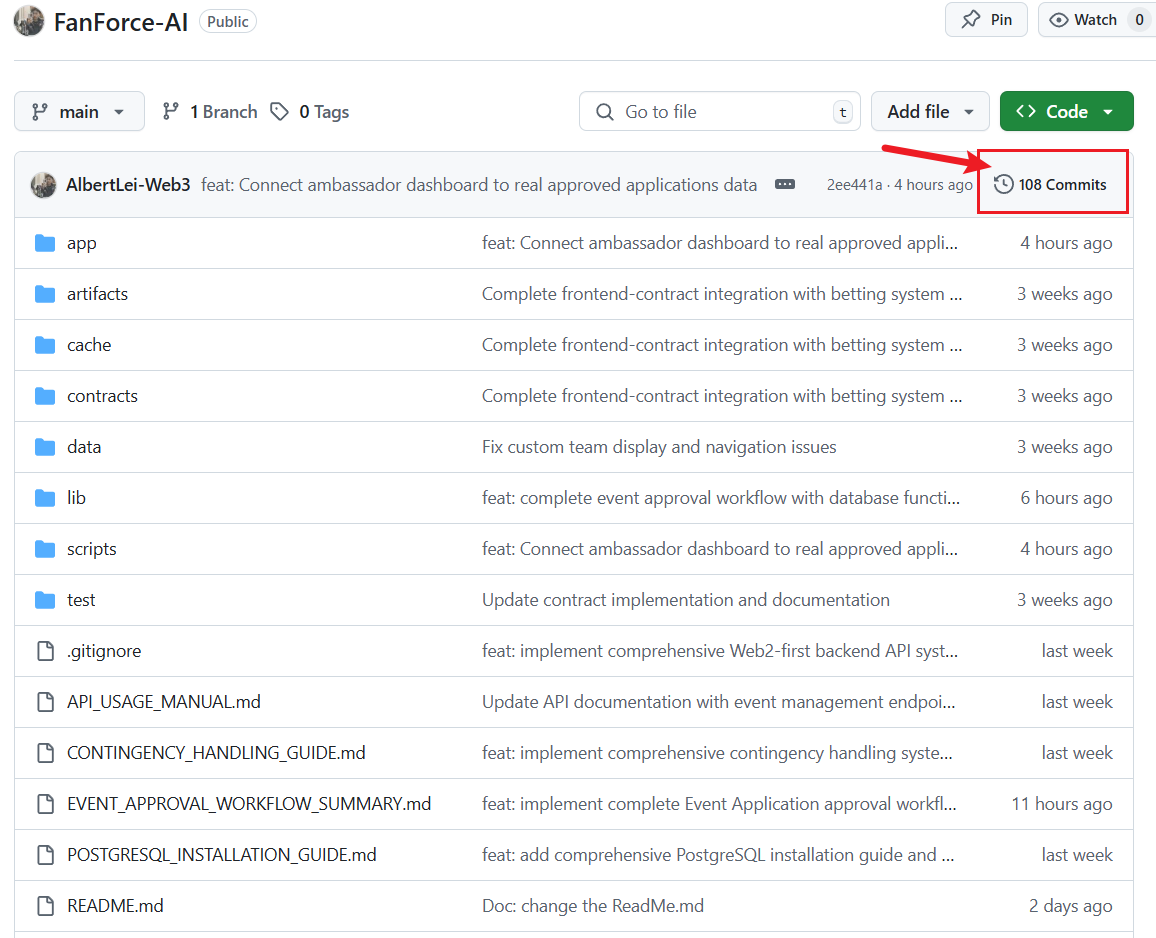Click the magnifier icon in Go to file
Screen dimensions: 1156x938
[605, 111]
